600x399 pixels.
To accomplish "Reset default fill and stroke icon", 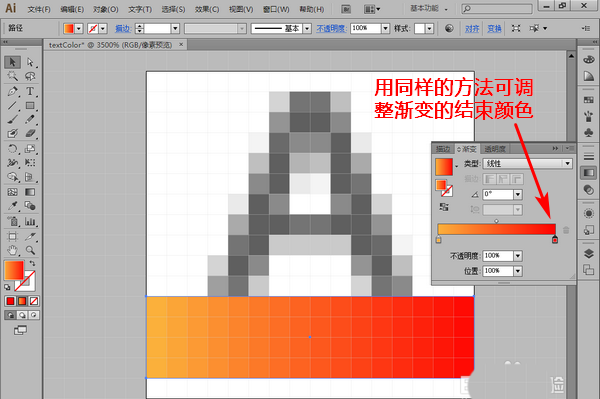I will [7, 287].
